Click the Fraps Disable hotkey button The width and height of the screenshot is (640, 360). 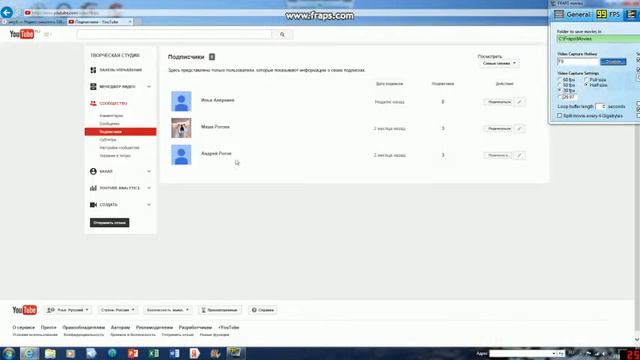point(613,62)
